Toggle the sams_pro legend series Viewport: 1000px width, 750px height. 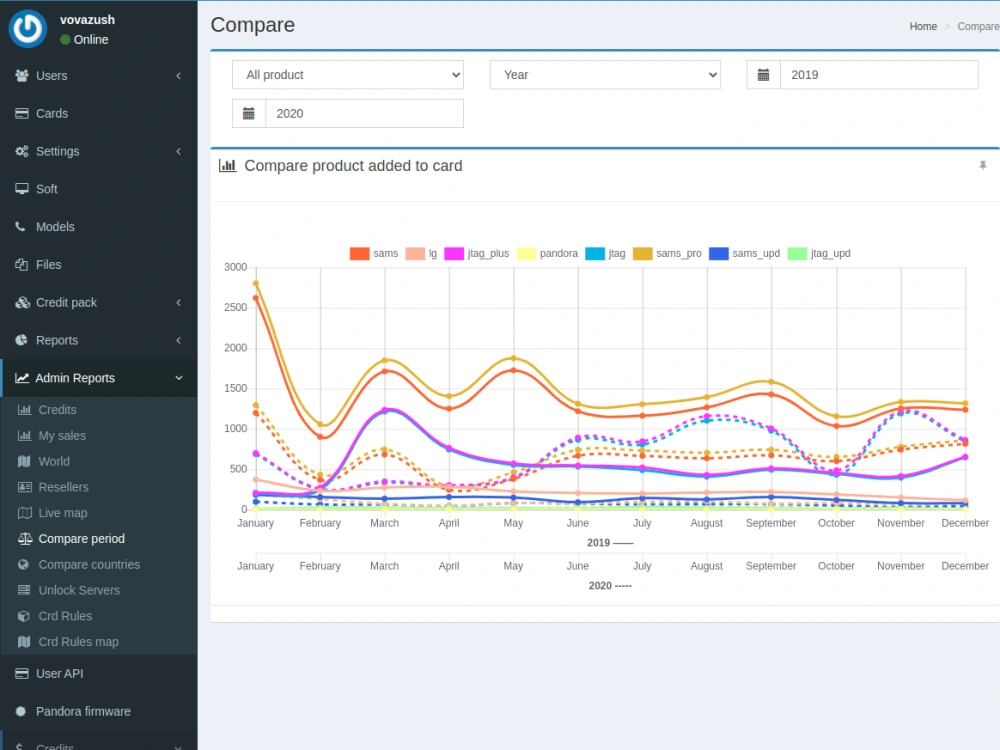(667, 253)
